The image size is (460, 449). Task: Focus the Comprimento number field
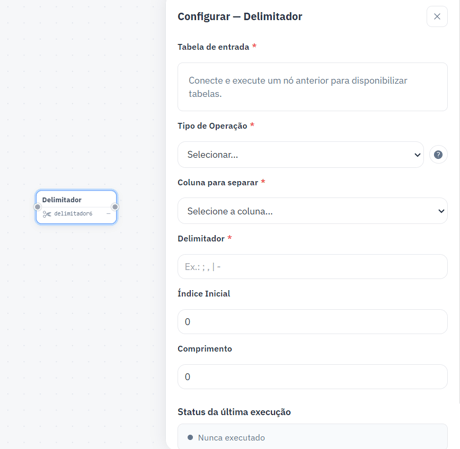312,377
